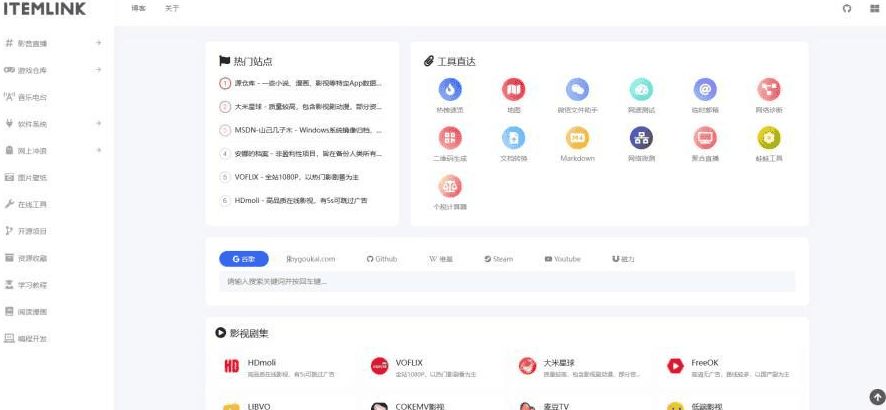Go to 图片壁纸 in the sidebar

tap(25, 178)
